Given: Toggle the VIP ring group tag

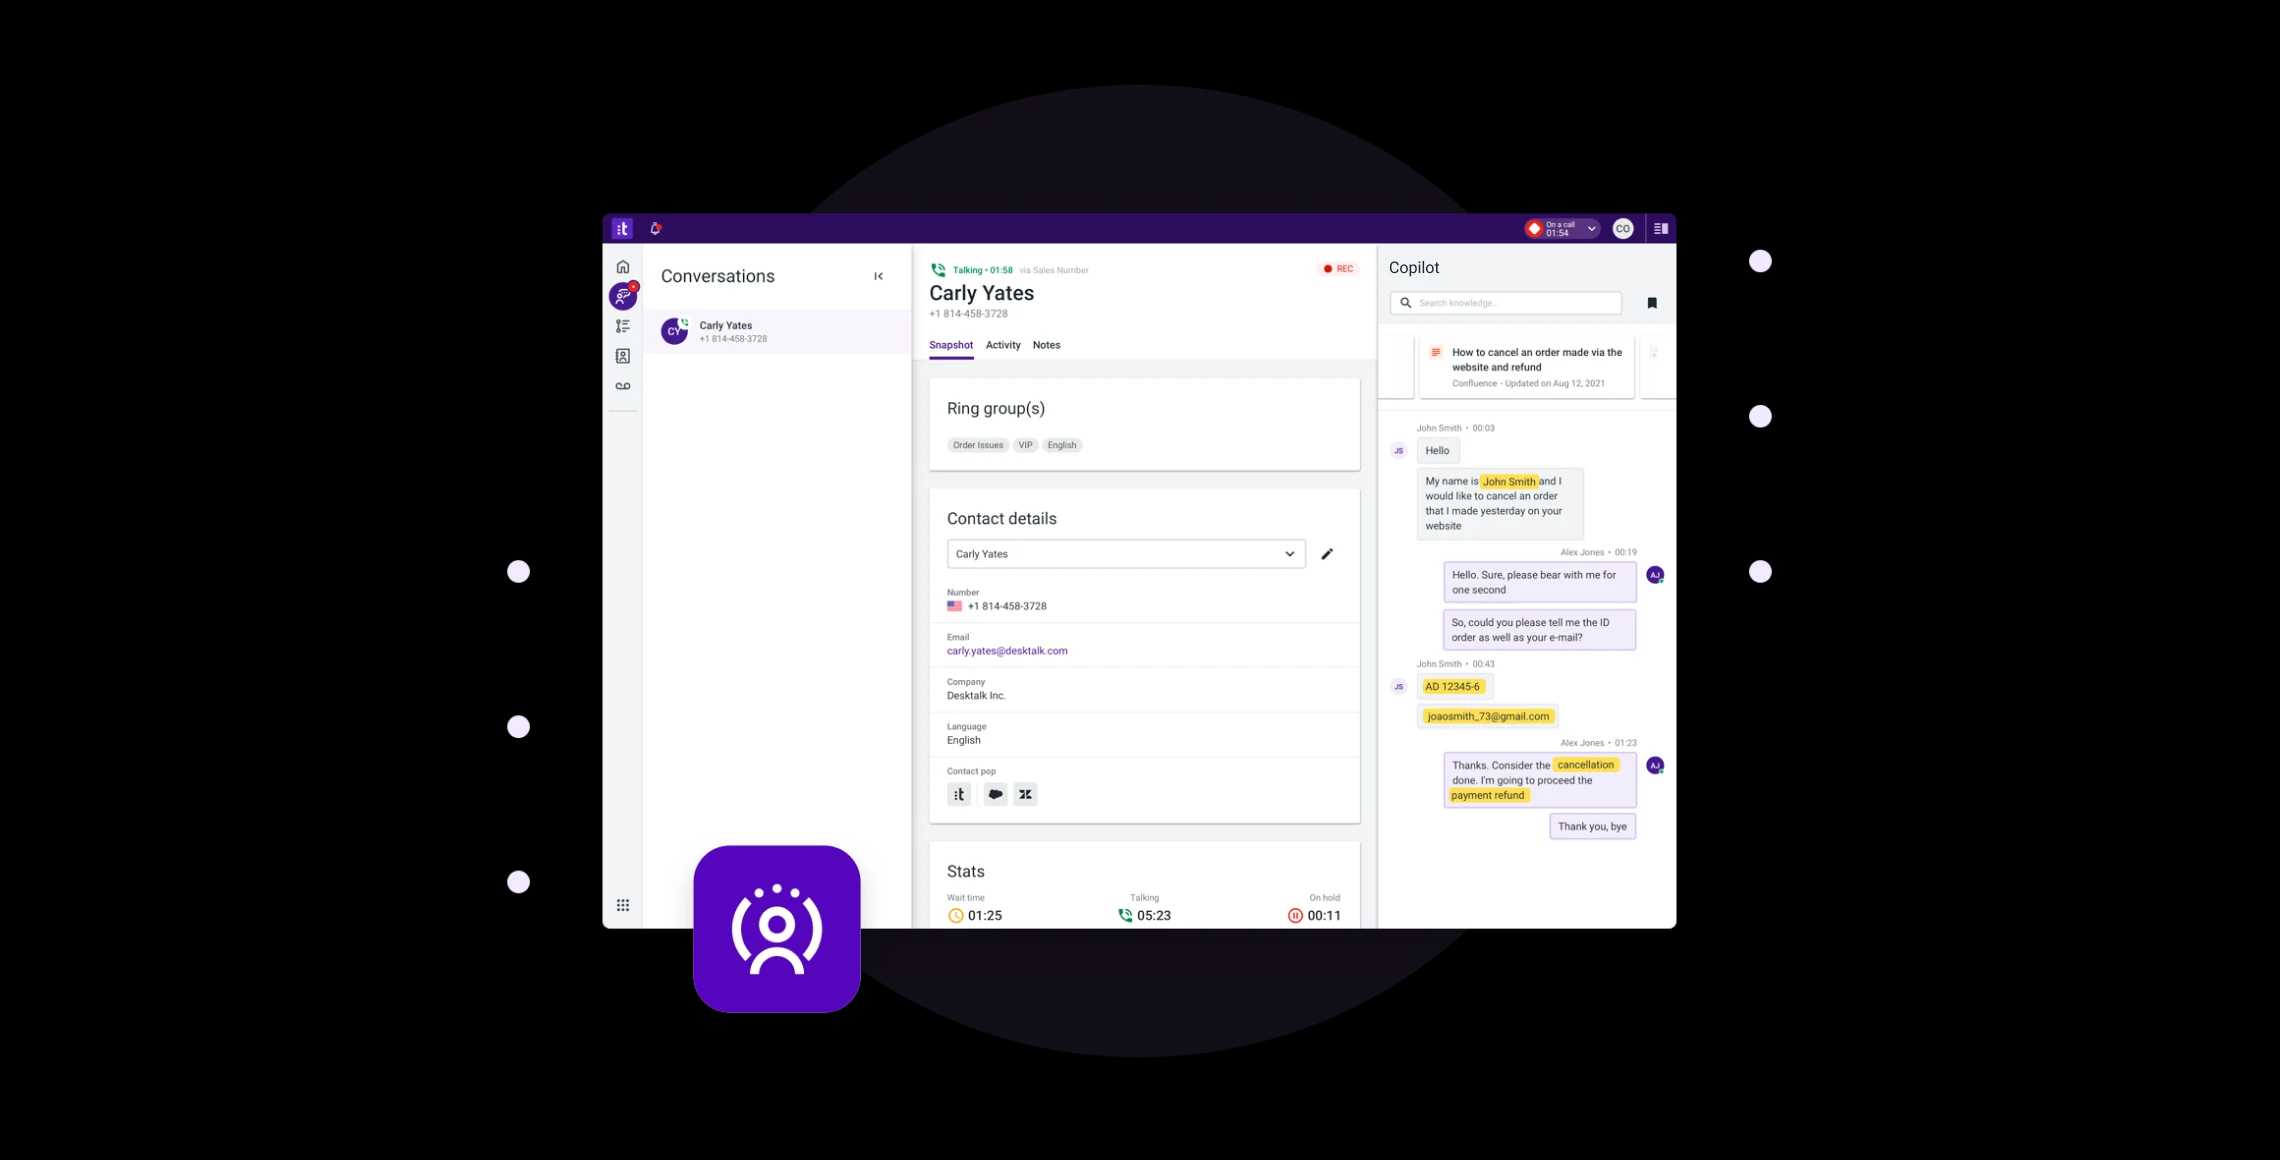Looking at the screenshot, I should tap(1025, 445).
